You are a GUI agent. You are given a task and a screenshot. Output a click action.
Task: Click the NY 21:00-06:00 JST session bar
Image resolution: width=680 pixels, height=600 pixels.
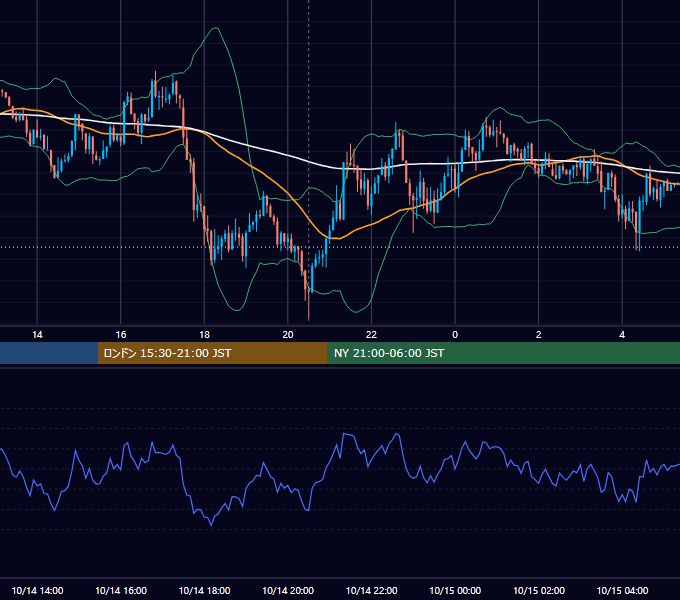point(503,353)
